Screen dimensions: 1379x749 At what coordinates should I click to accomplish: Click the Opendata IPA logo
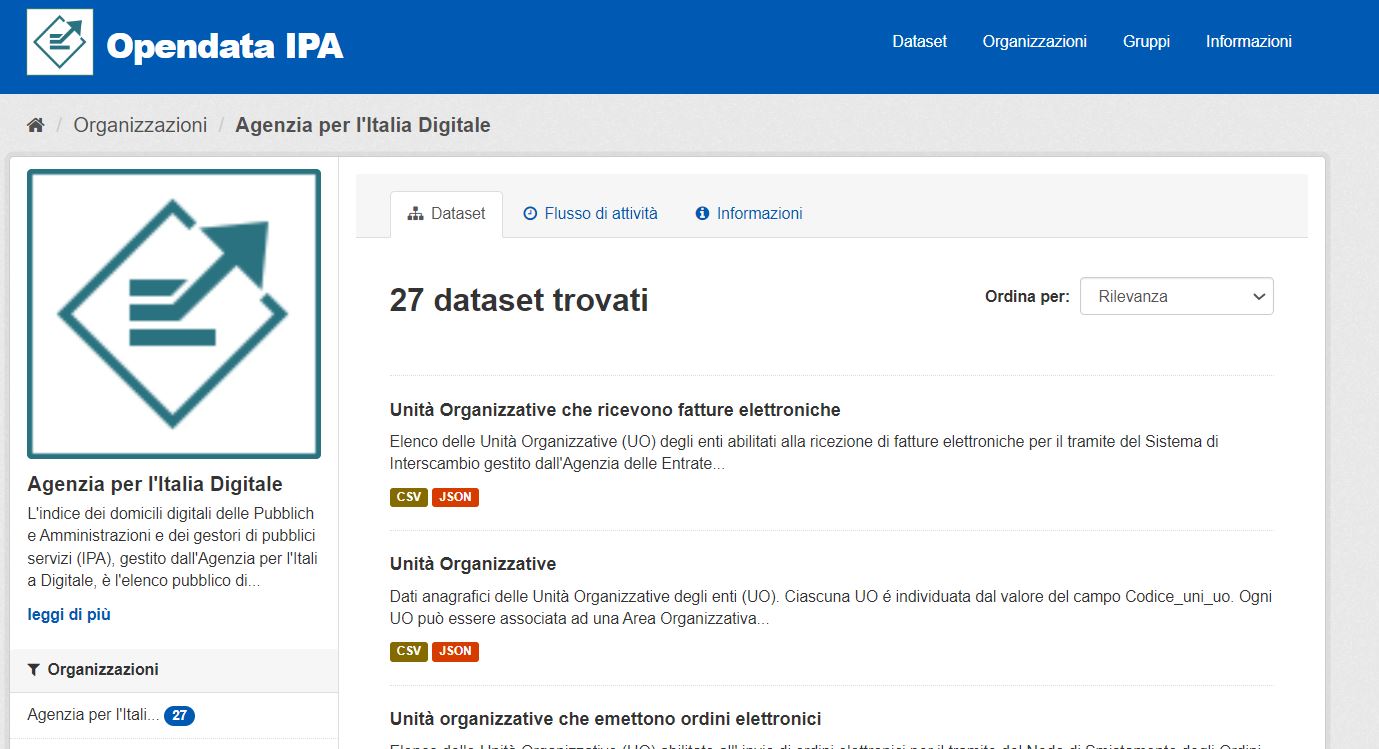click(x=185, y=43)
